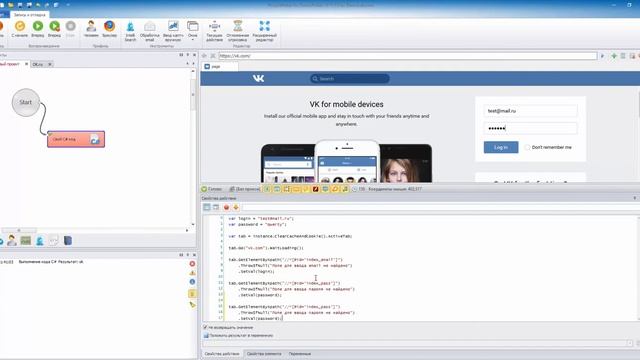
Task: Click the VK logo in the page header
Action: (258, 78)
